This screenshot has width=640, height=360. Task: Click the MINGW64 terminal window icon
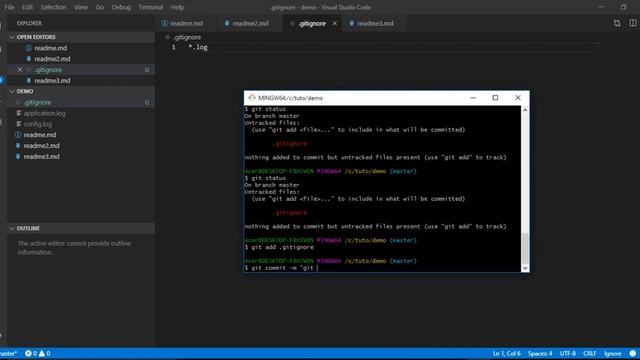[252, 98]
